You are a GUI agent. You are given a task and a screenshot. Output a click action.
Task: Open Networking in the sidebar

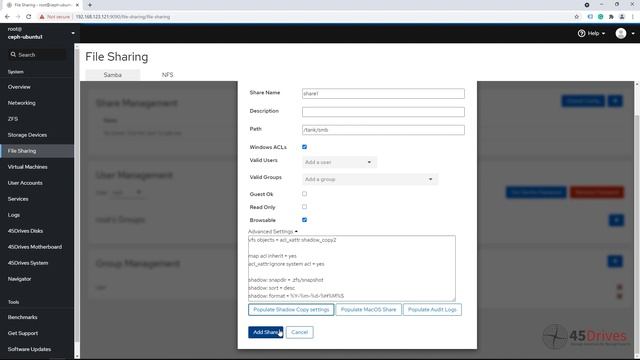tap(22, 103)
